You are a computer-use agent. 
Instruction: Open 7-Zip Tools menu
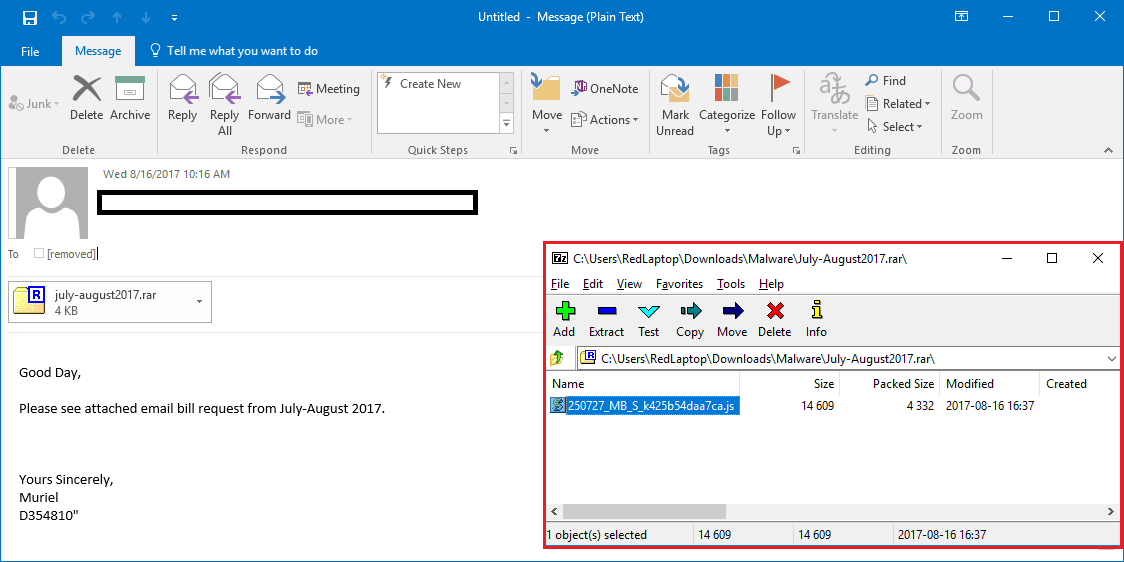coord(731,284)
